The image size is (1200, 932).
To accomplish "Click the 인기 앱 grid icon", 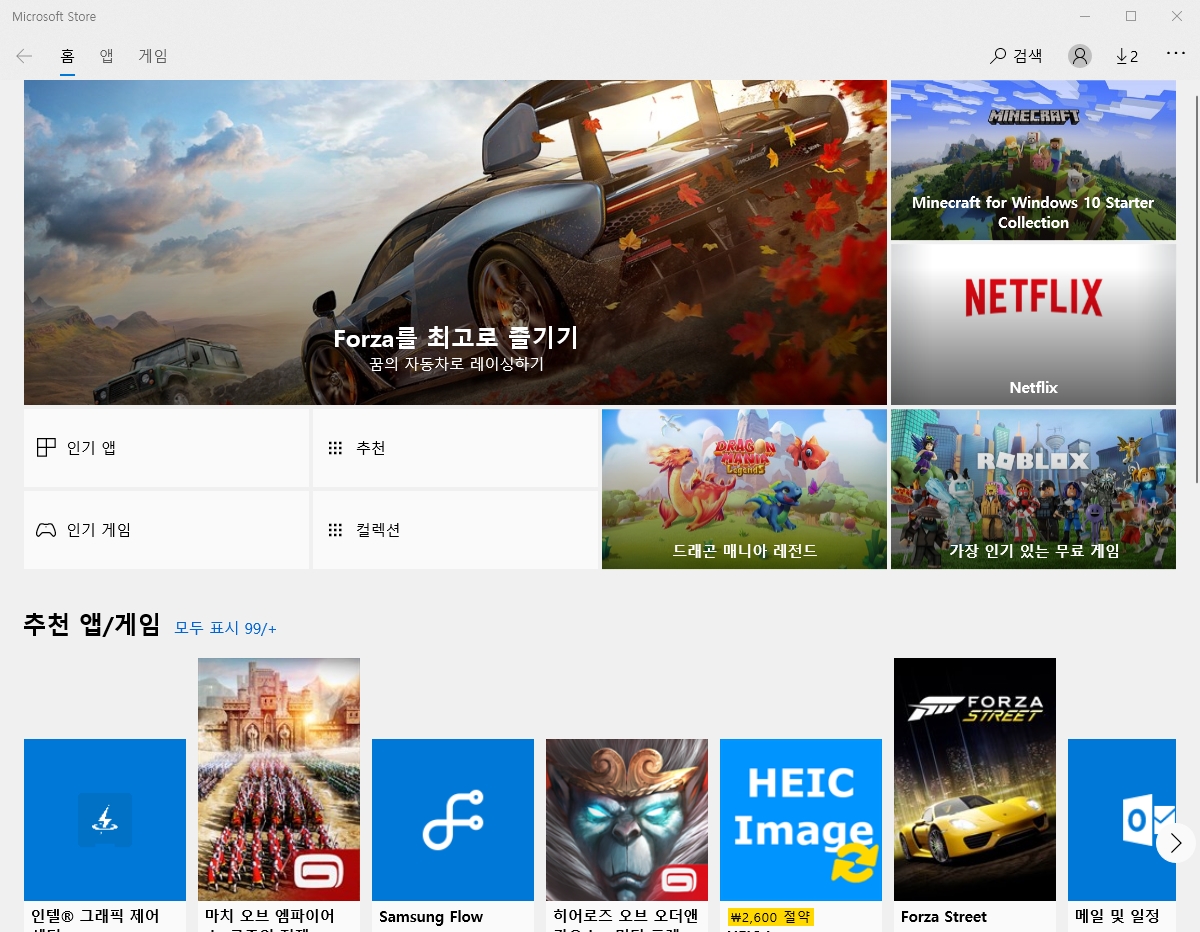I will coord(46,447).
